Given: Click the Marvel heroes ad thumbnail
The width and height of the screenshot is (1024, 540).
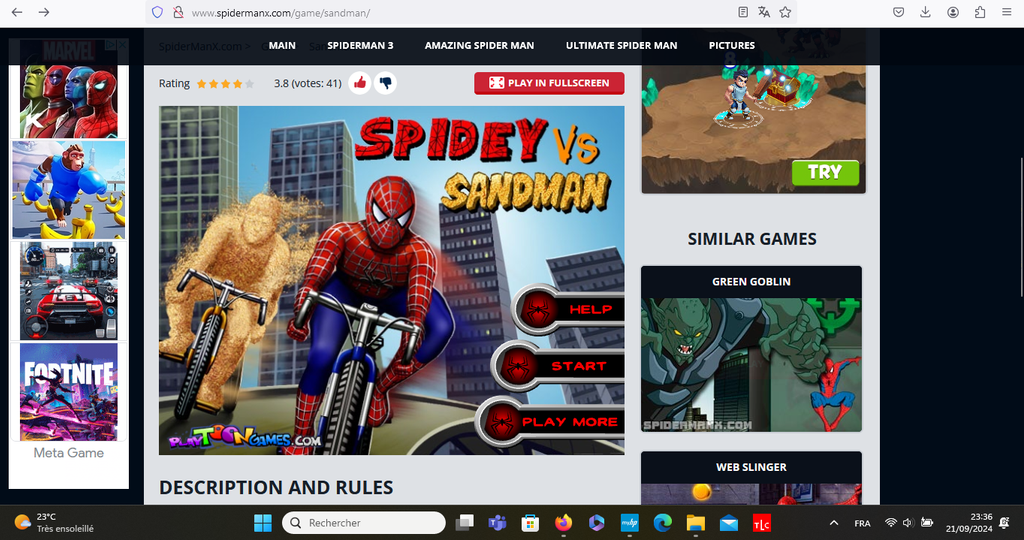Looking at the screenshot, I should click(x=69, y=88).
